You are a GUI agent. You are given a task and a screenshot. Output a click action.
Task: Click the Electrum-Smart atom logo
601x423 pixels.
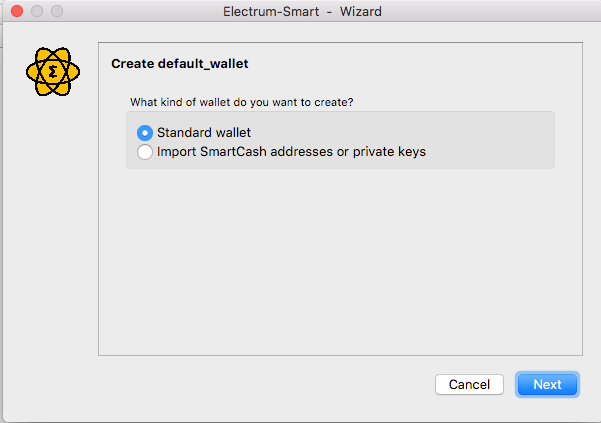(52, 72)
